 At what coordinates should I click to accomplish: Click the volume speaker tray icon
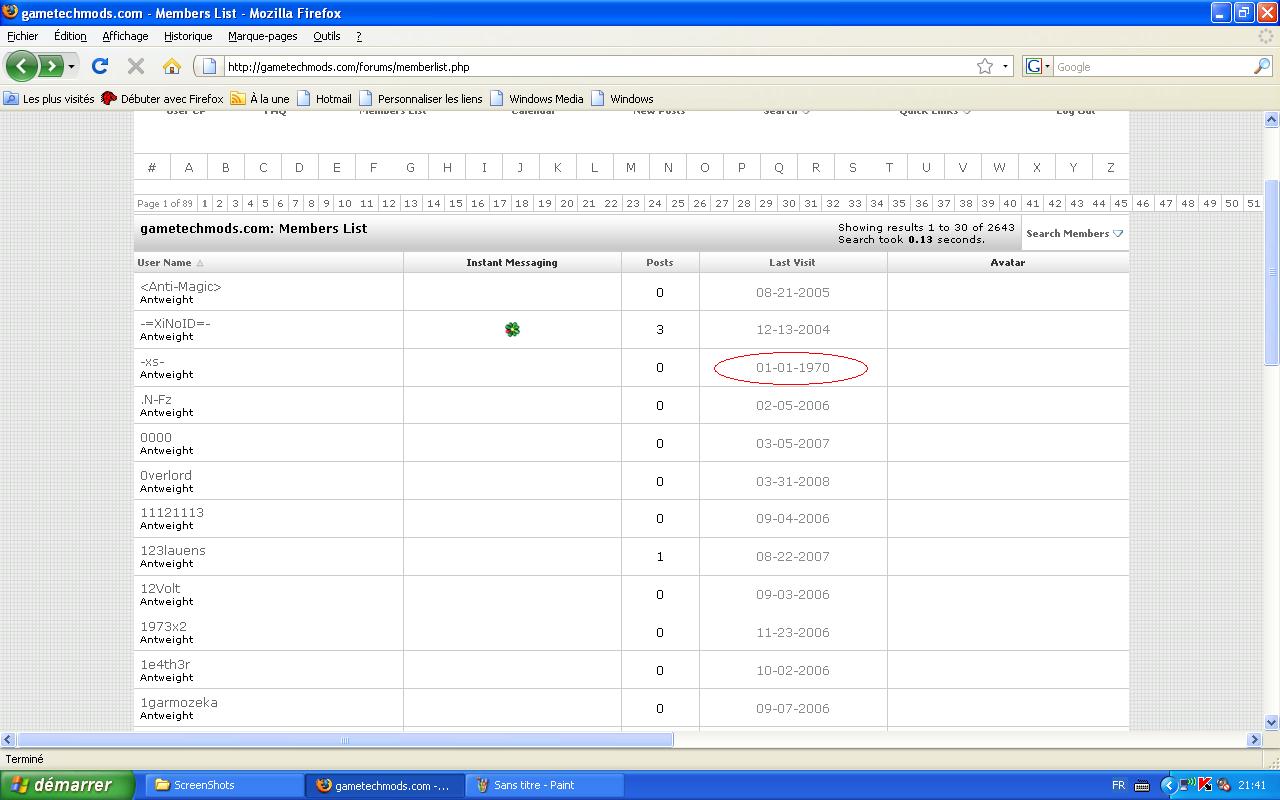[1222, 785]
